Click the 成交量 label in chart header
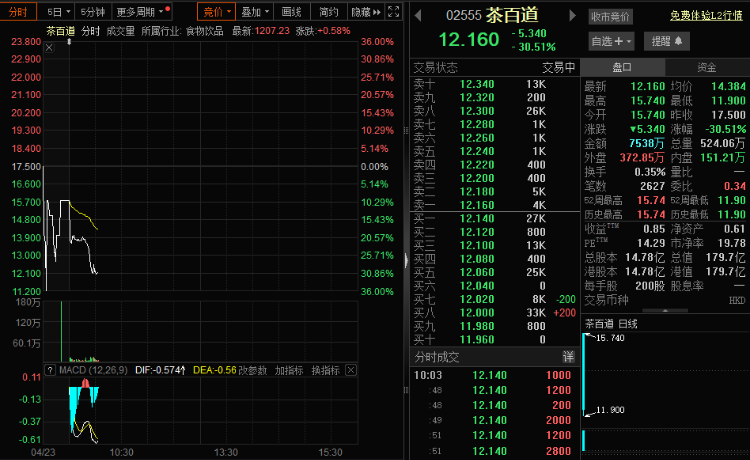The width and height of the screenshot is (750, 460). [x=121, y=31]
